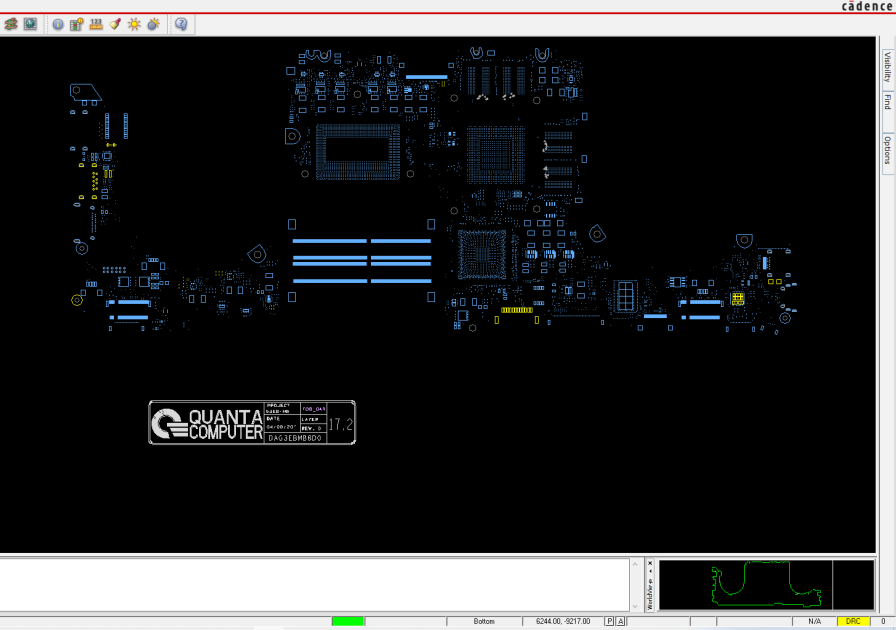896x630 pixels.
Task: Click the command window scroll down arrow
Action: [x=635, y=607]
